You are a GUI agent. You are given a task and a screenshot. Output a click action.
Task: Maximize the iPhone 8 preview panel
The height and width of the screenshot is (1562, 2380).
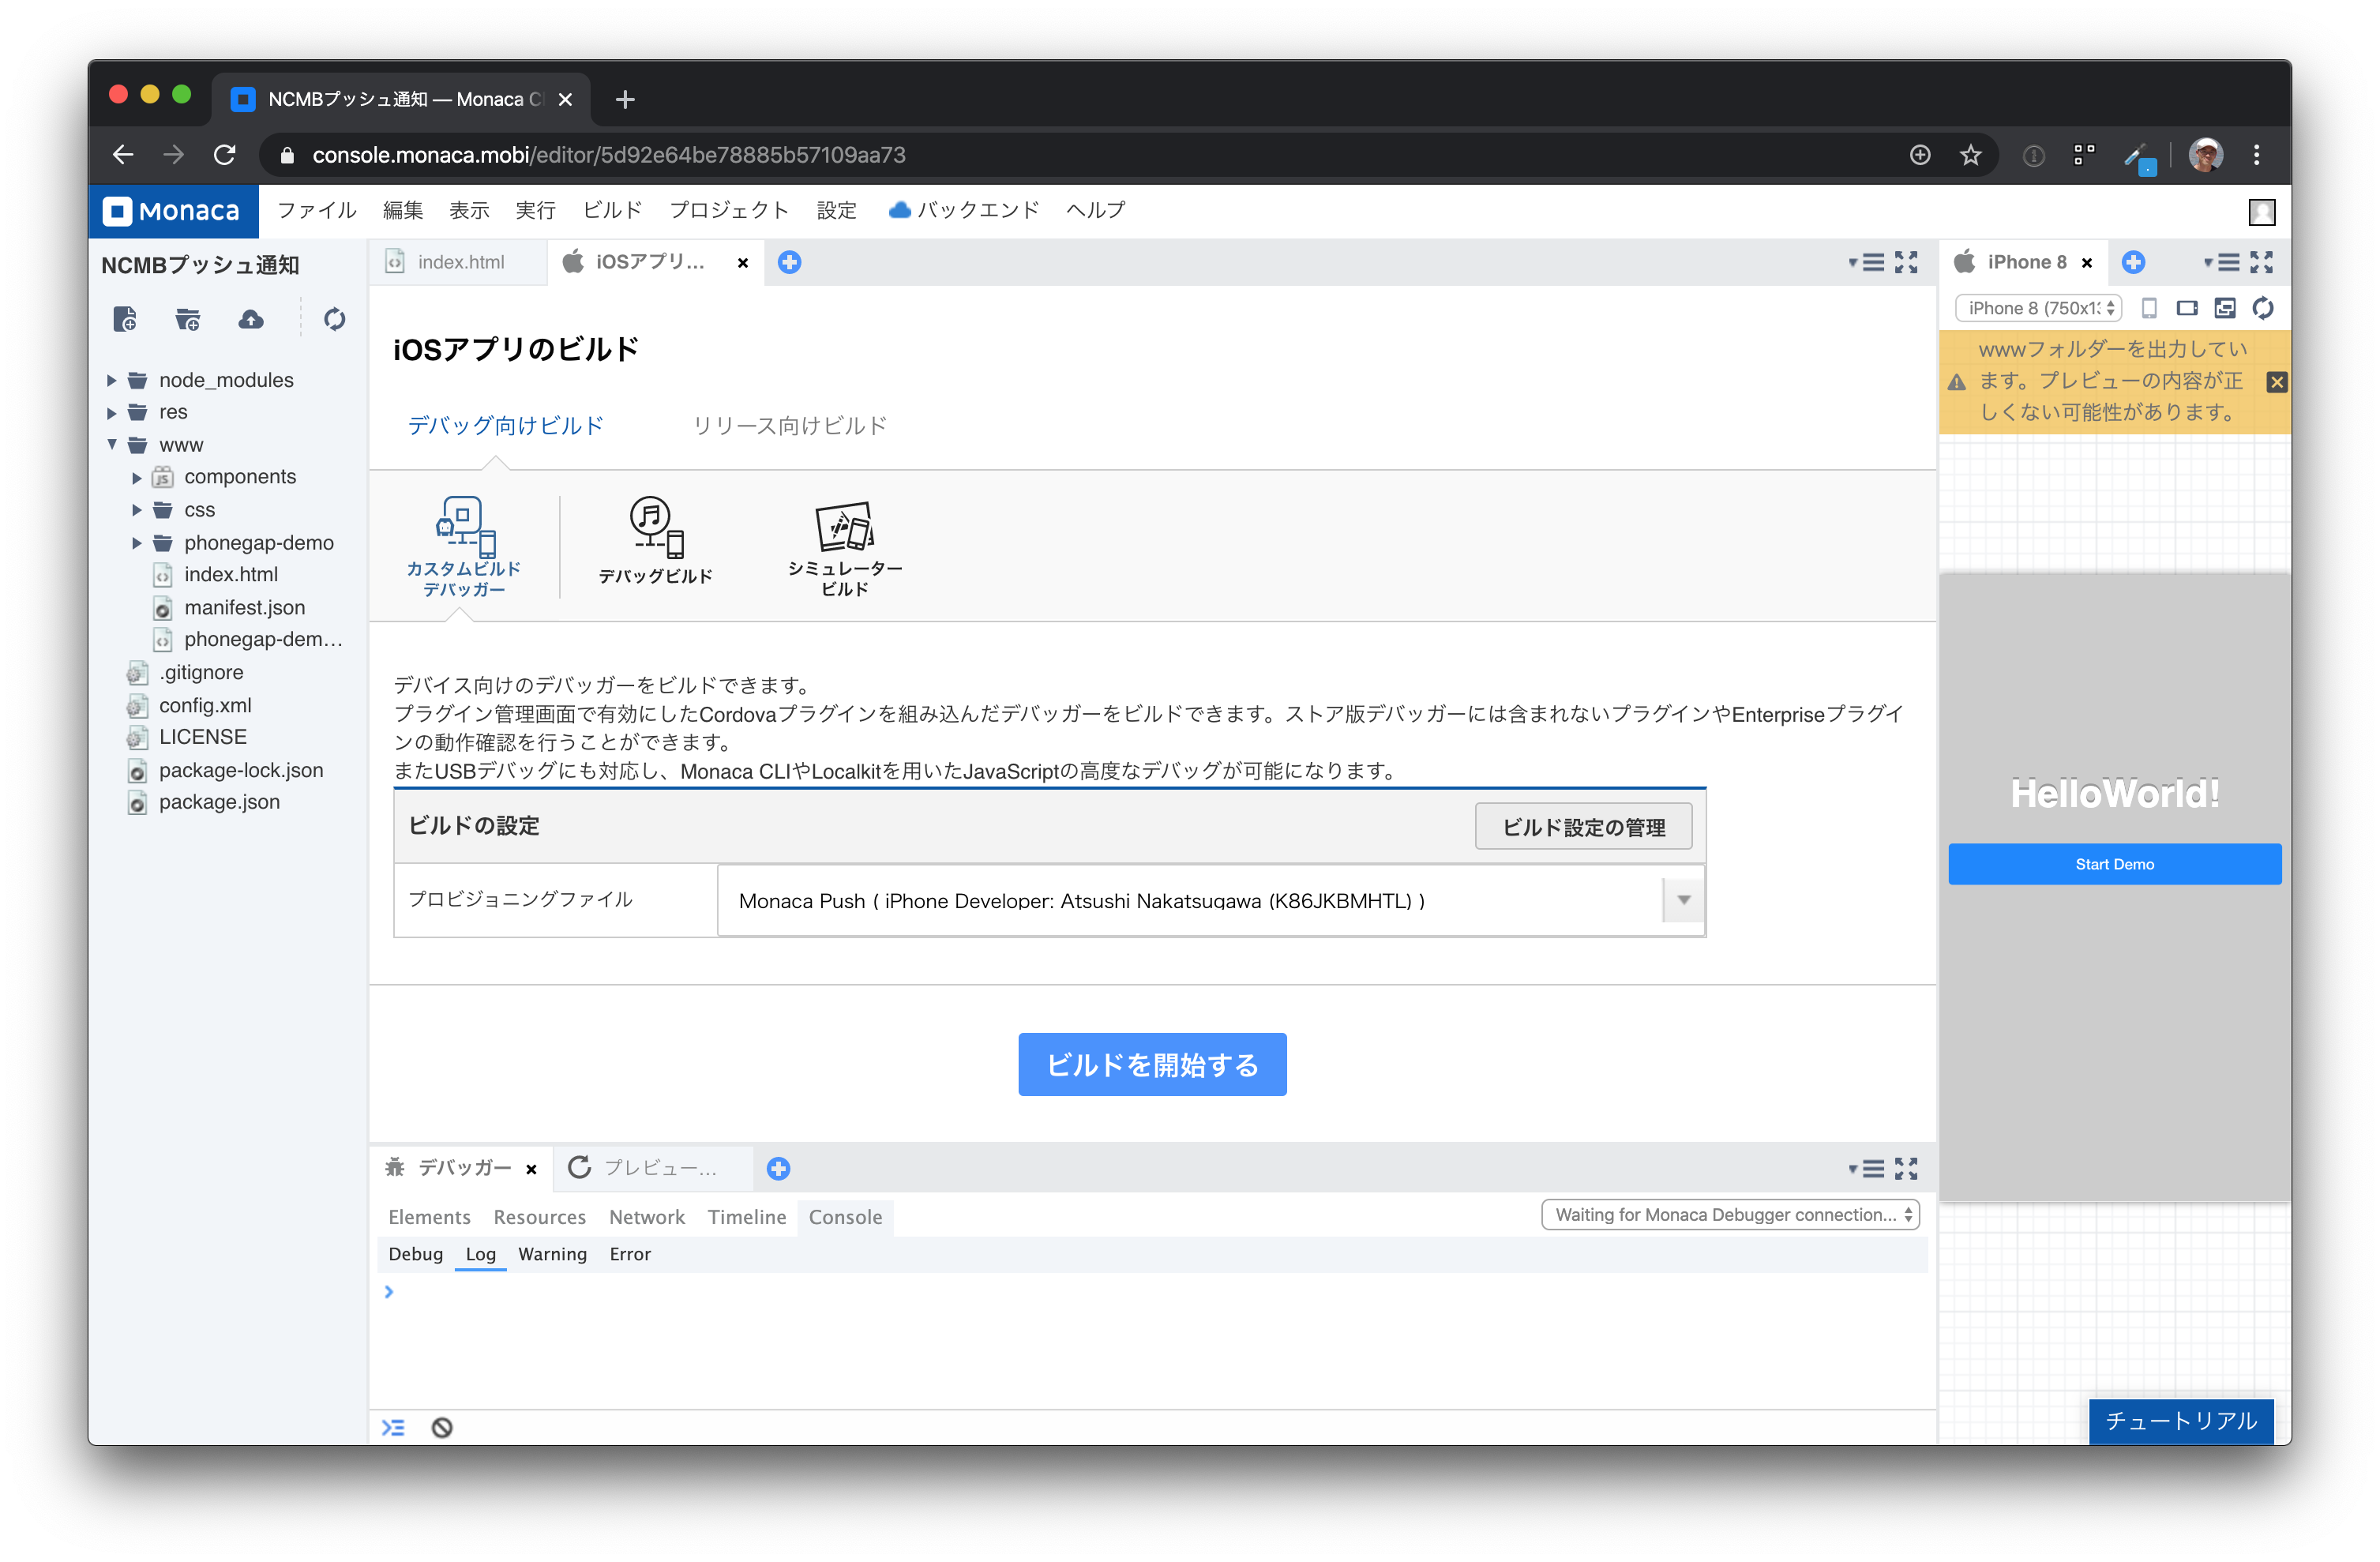tap(2261, 262)
